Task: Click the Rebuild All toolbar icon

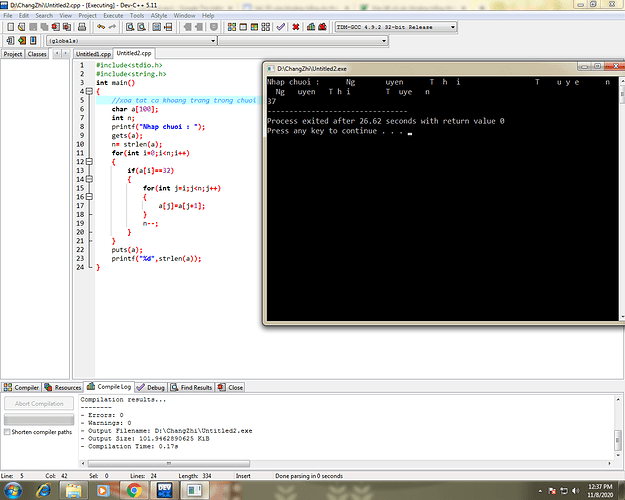Action: [265, 27]
